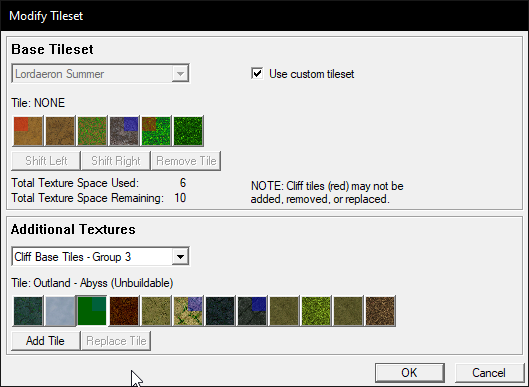
Task: Click the Shift Right button
Action: [116, 161]
